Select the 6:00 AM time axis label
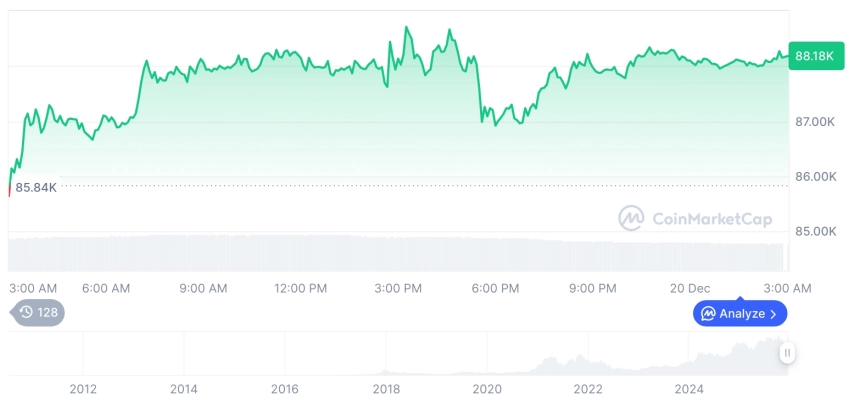Screen dimensions: 860x401 [106, 288]
